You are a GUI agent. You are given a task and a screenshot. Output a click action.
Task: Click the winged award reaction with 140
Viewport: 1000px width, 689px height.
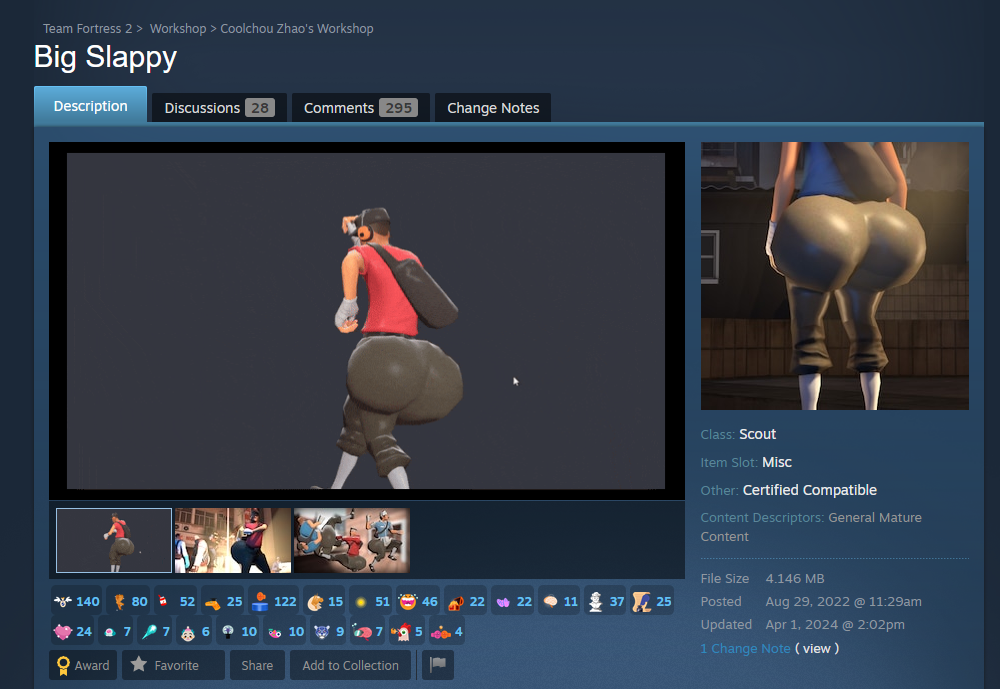point(77,601)
